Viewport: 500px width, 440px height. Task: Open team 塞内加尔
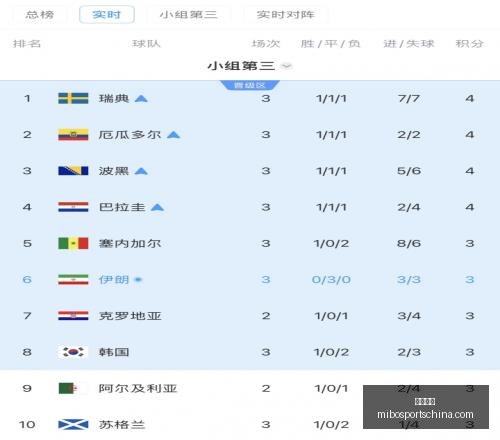point(130,243)
